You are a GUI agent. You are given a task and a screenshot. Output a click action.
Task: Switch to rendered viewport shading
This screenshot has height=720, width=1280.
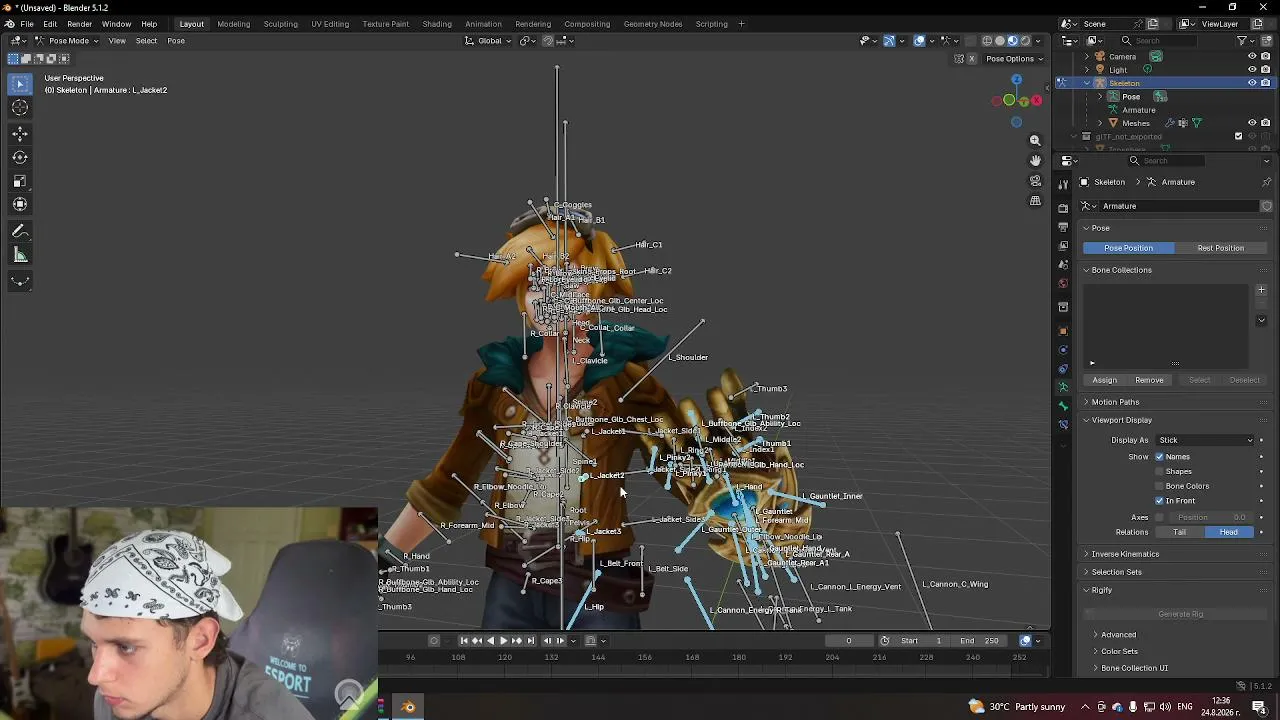coord(1025,41)
